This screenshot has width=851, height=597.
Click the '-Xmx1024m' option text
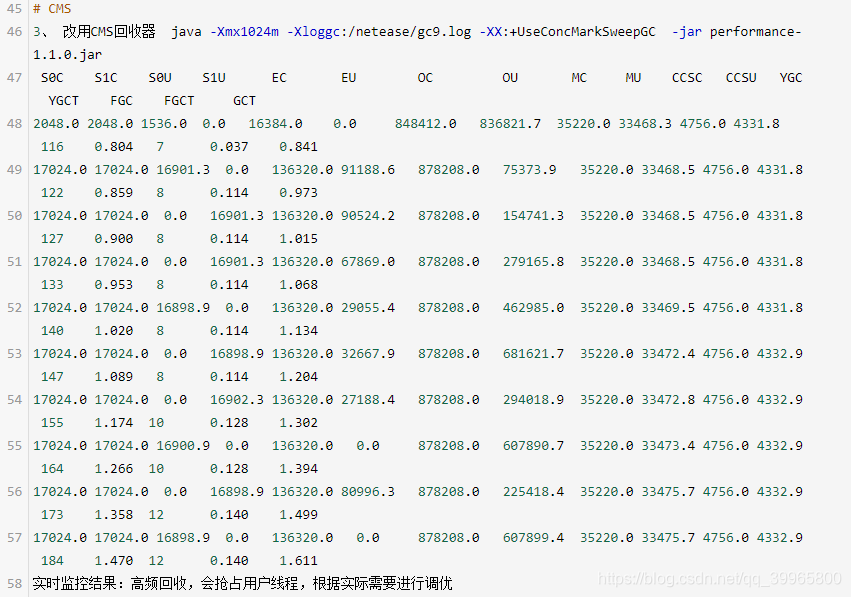[244, 31]
